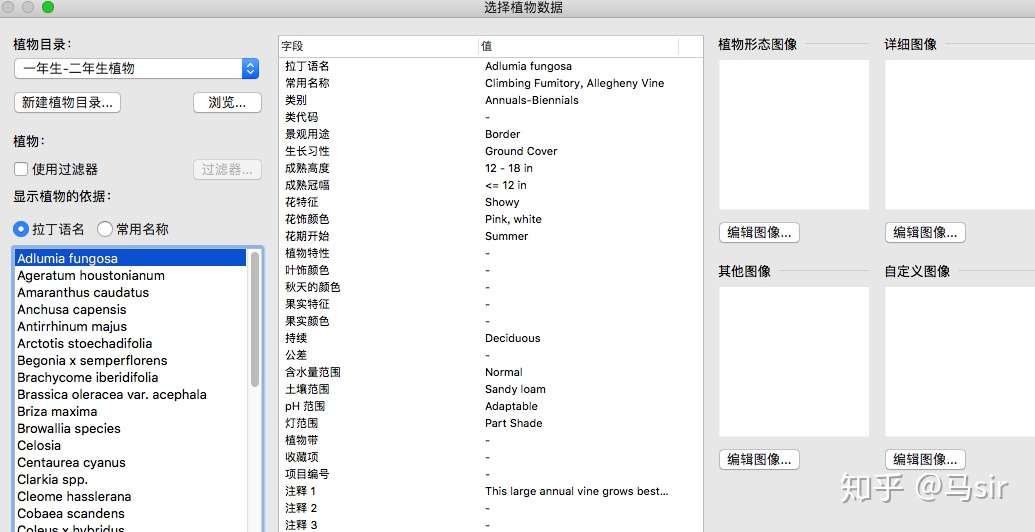Select Anchusa capensis in plant list
The height and width of the screenshot is (532, 1035).
(131, 310)
